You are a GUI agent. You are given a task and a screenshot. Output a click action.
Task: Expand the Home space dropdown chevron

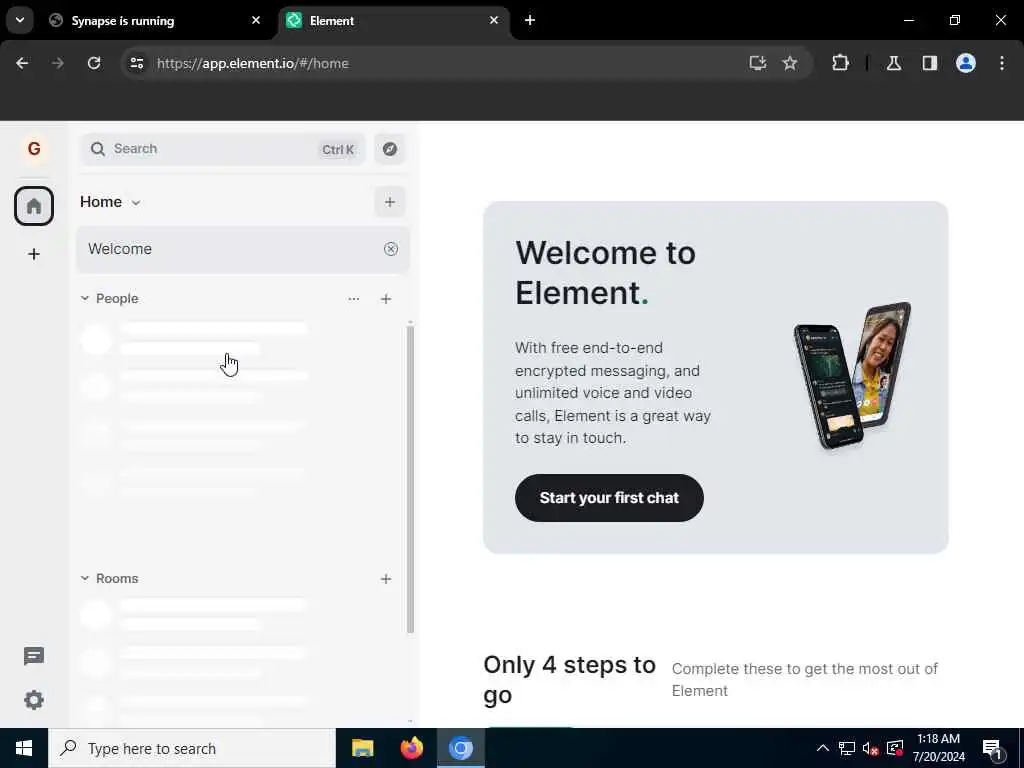click(136, 202)
